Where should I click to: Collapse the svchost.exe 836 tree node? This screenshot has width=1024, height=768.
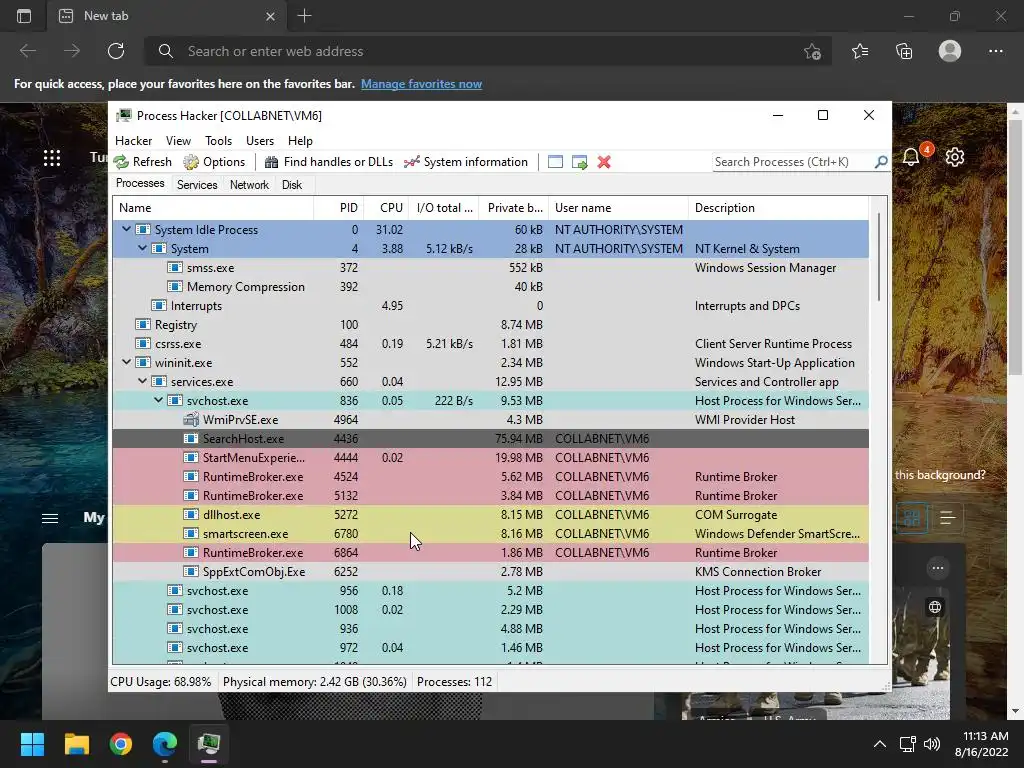pyautogui.click(x=158, y=400)
